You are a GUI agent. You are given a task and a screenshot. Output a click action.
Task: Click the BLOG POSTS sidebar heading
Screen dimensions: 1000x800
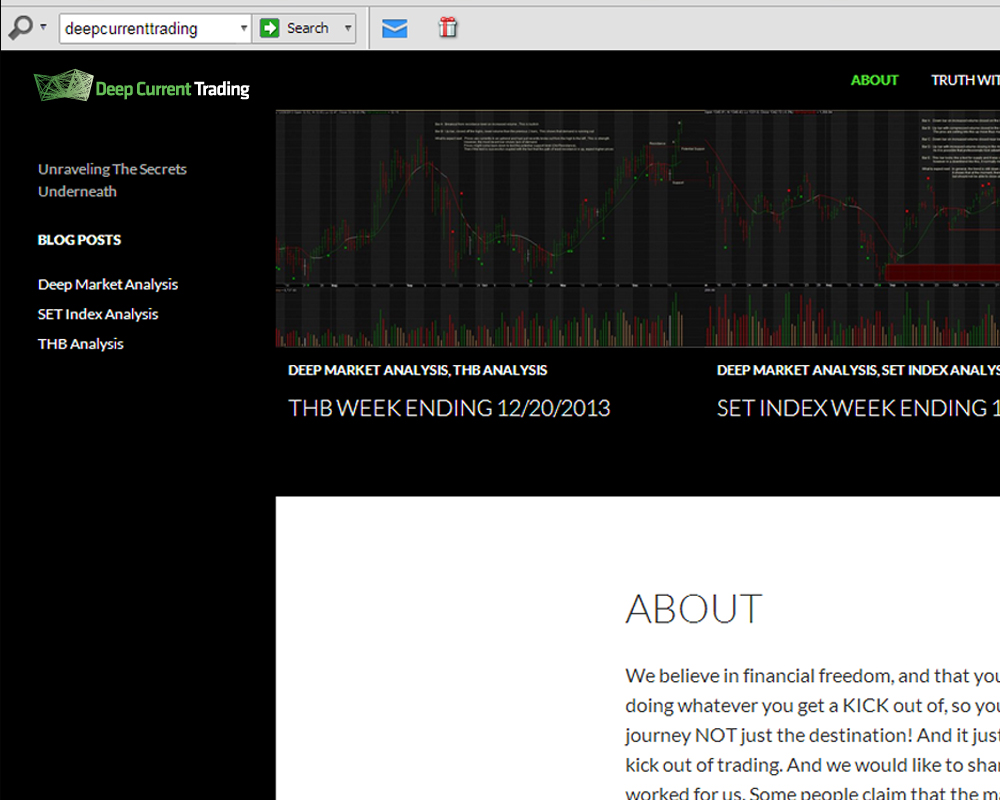(79, 240)
